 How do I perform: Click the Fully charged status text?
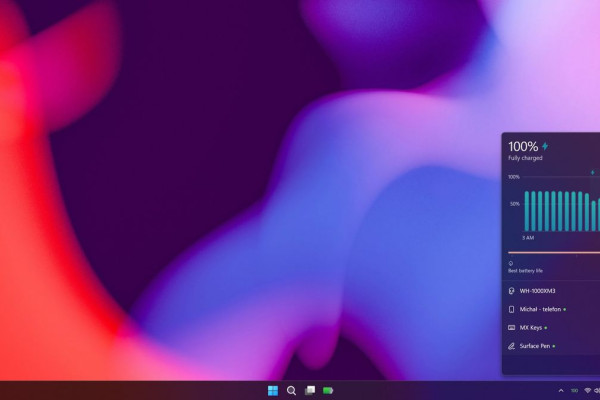[525, 158]
